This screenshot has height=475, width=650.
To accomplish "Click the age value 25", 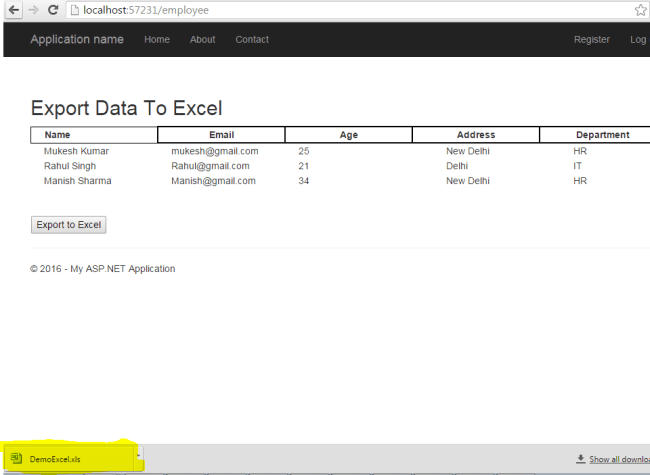I will point(303,151).
